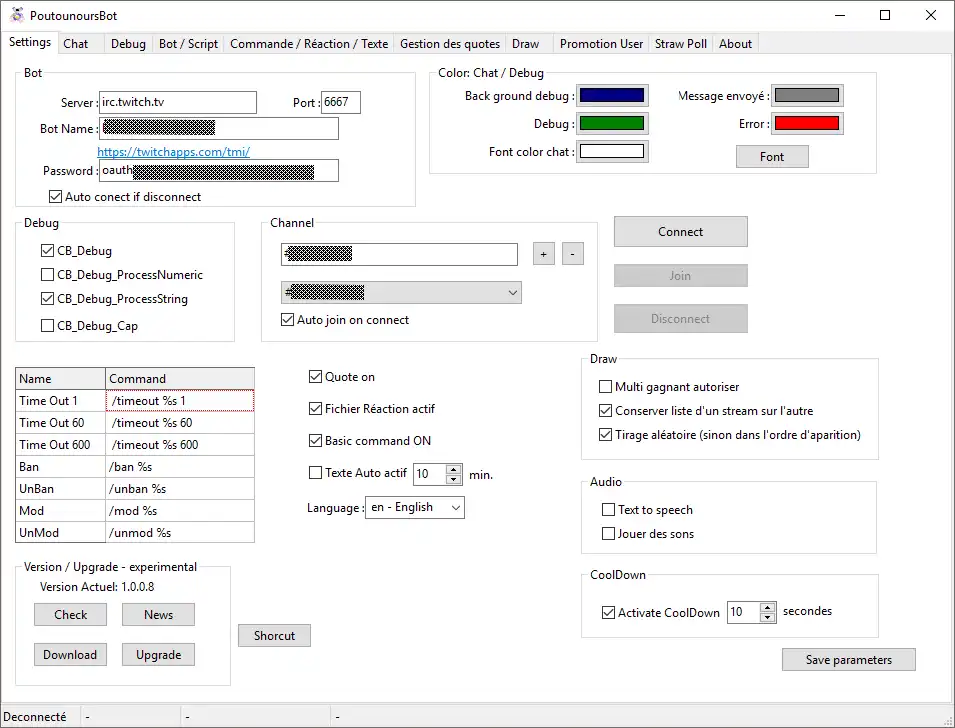The height and width of the screenshot is (728, 955).
Task: Change the Error red color swatch
Action: coord(807,124)
